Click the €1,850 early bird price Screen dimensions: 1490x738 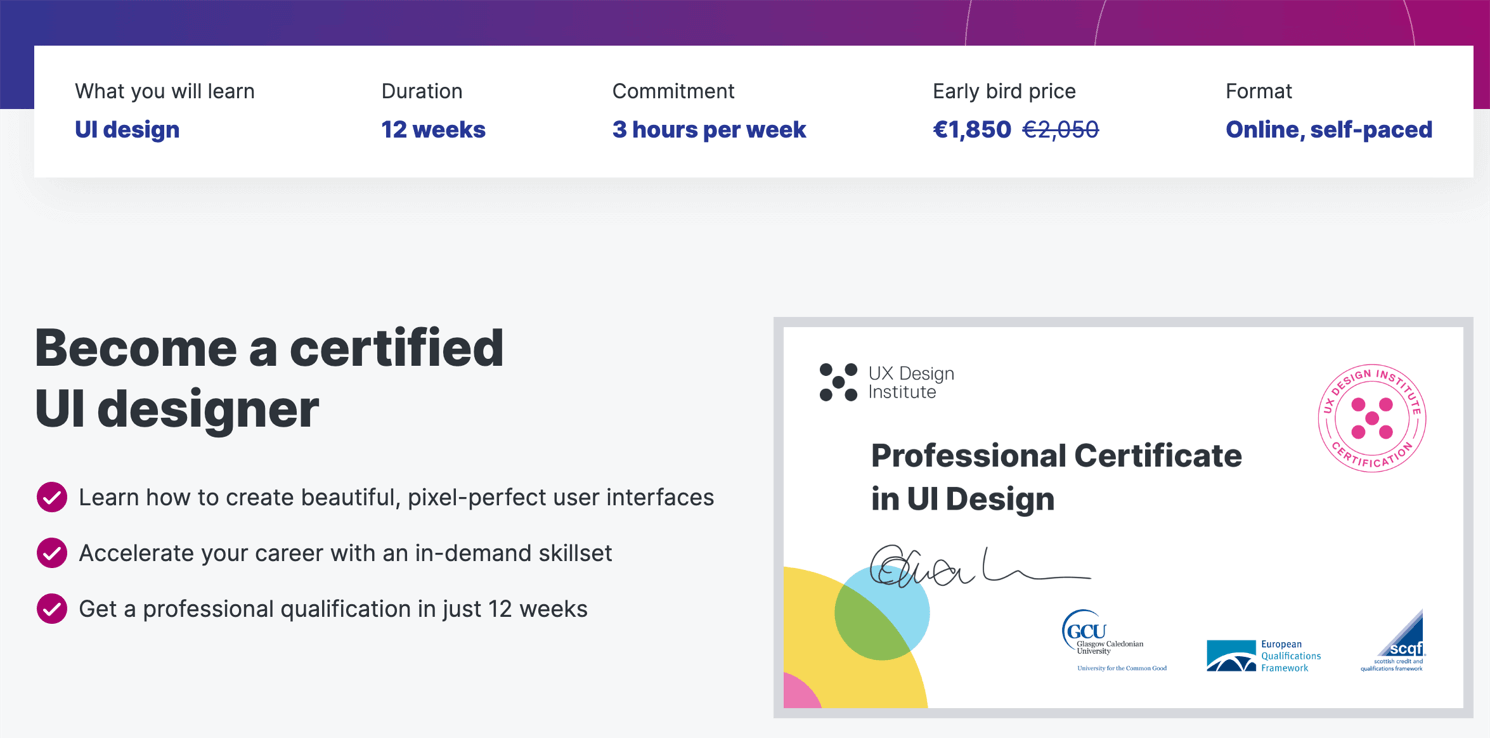pos(971,130)
